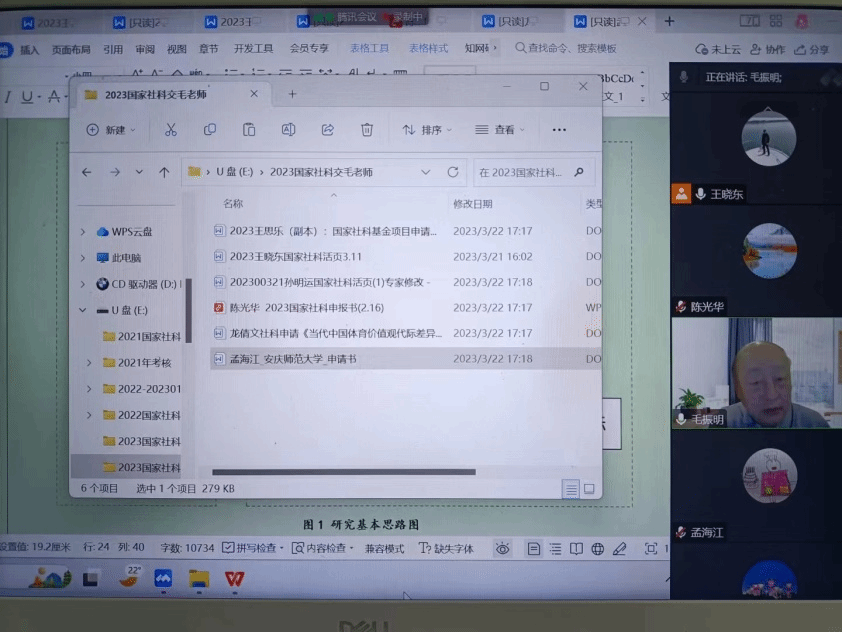Open WPS Office from the taskbar
Viewport: 842px width, 632px height.
pyautogui.click(x=234, y=578)
